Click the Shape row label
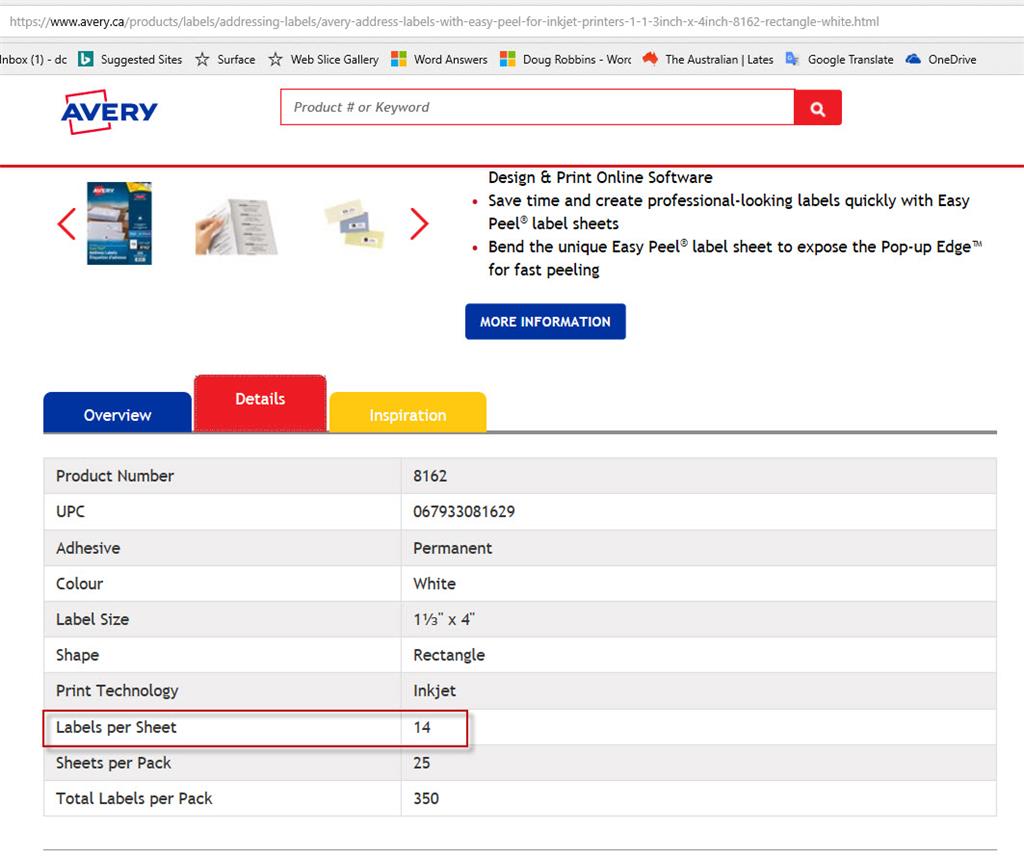Image resolution: width=1024 pixels, height=858 pixels. click(78, 655)
